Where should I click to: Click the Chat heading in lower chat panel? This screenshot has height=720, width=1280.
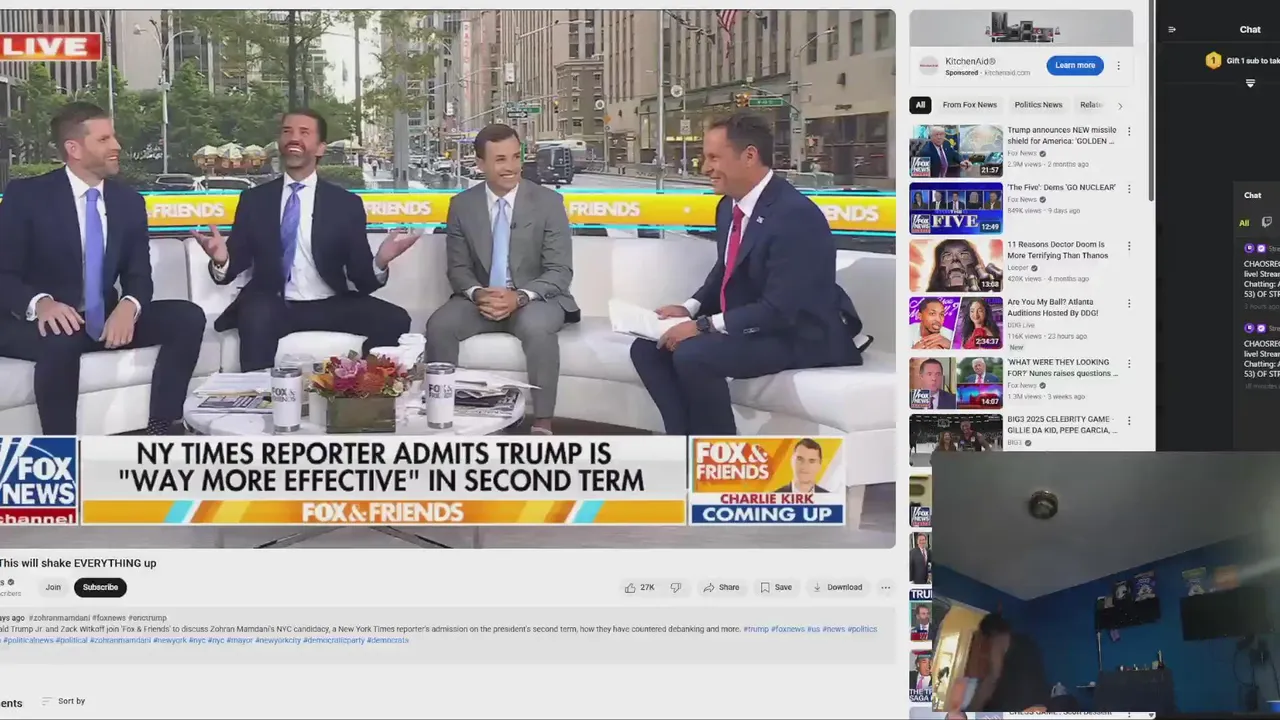pyautogui.click(x=1253, y=196)
